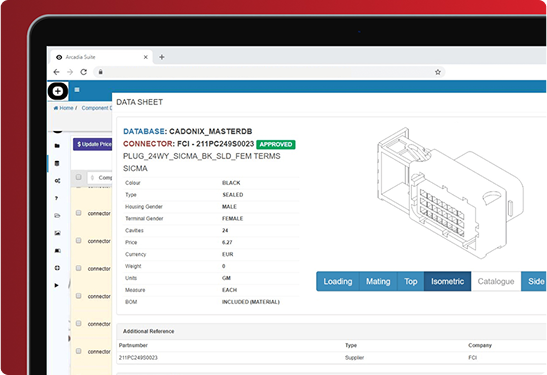Click the Type value SEALED
Image resolution: width=547 pixels, height=375 pixels.
pyautogui.click(x=233, y=195)
